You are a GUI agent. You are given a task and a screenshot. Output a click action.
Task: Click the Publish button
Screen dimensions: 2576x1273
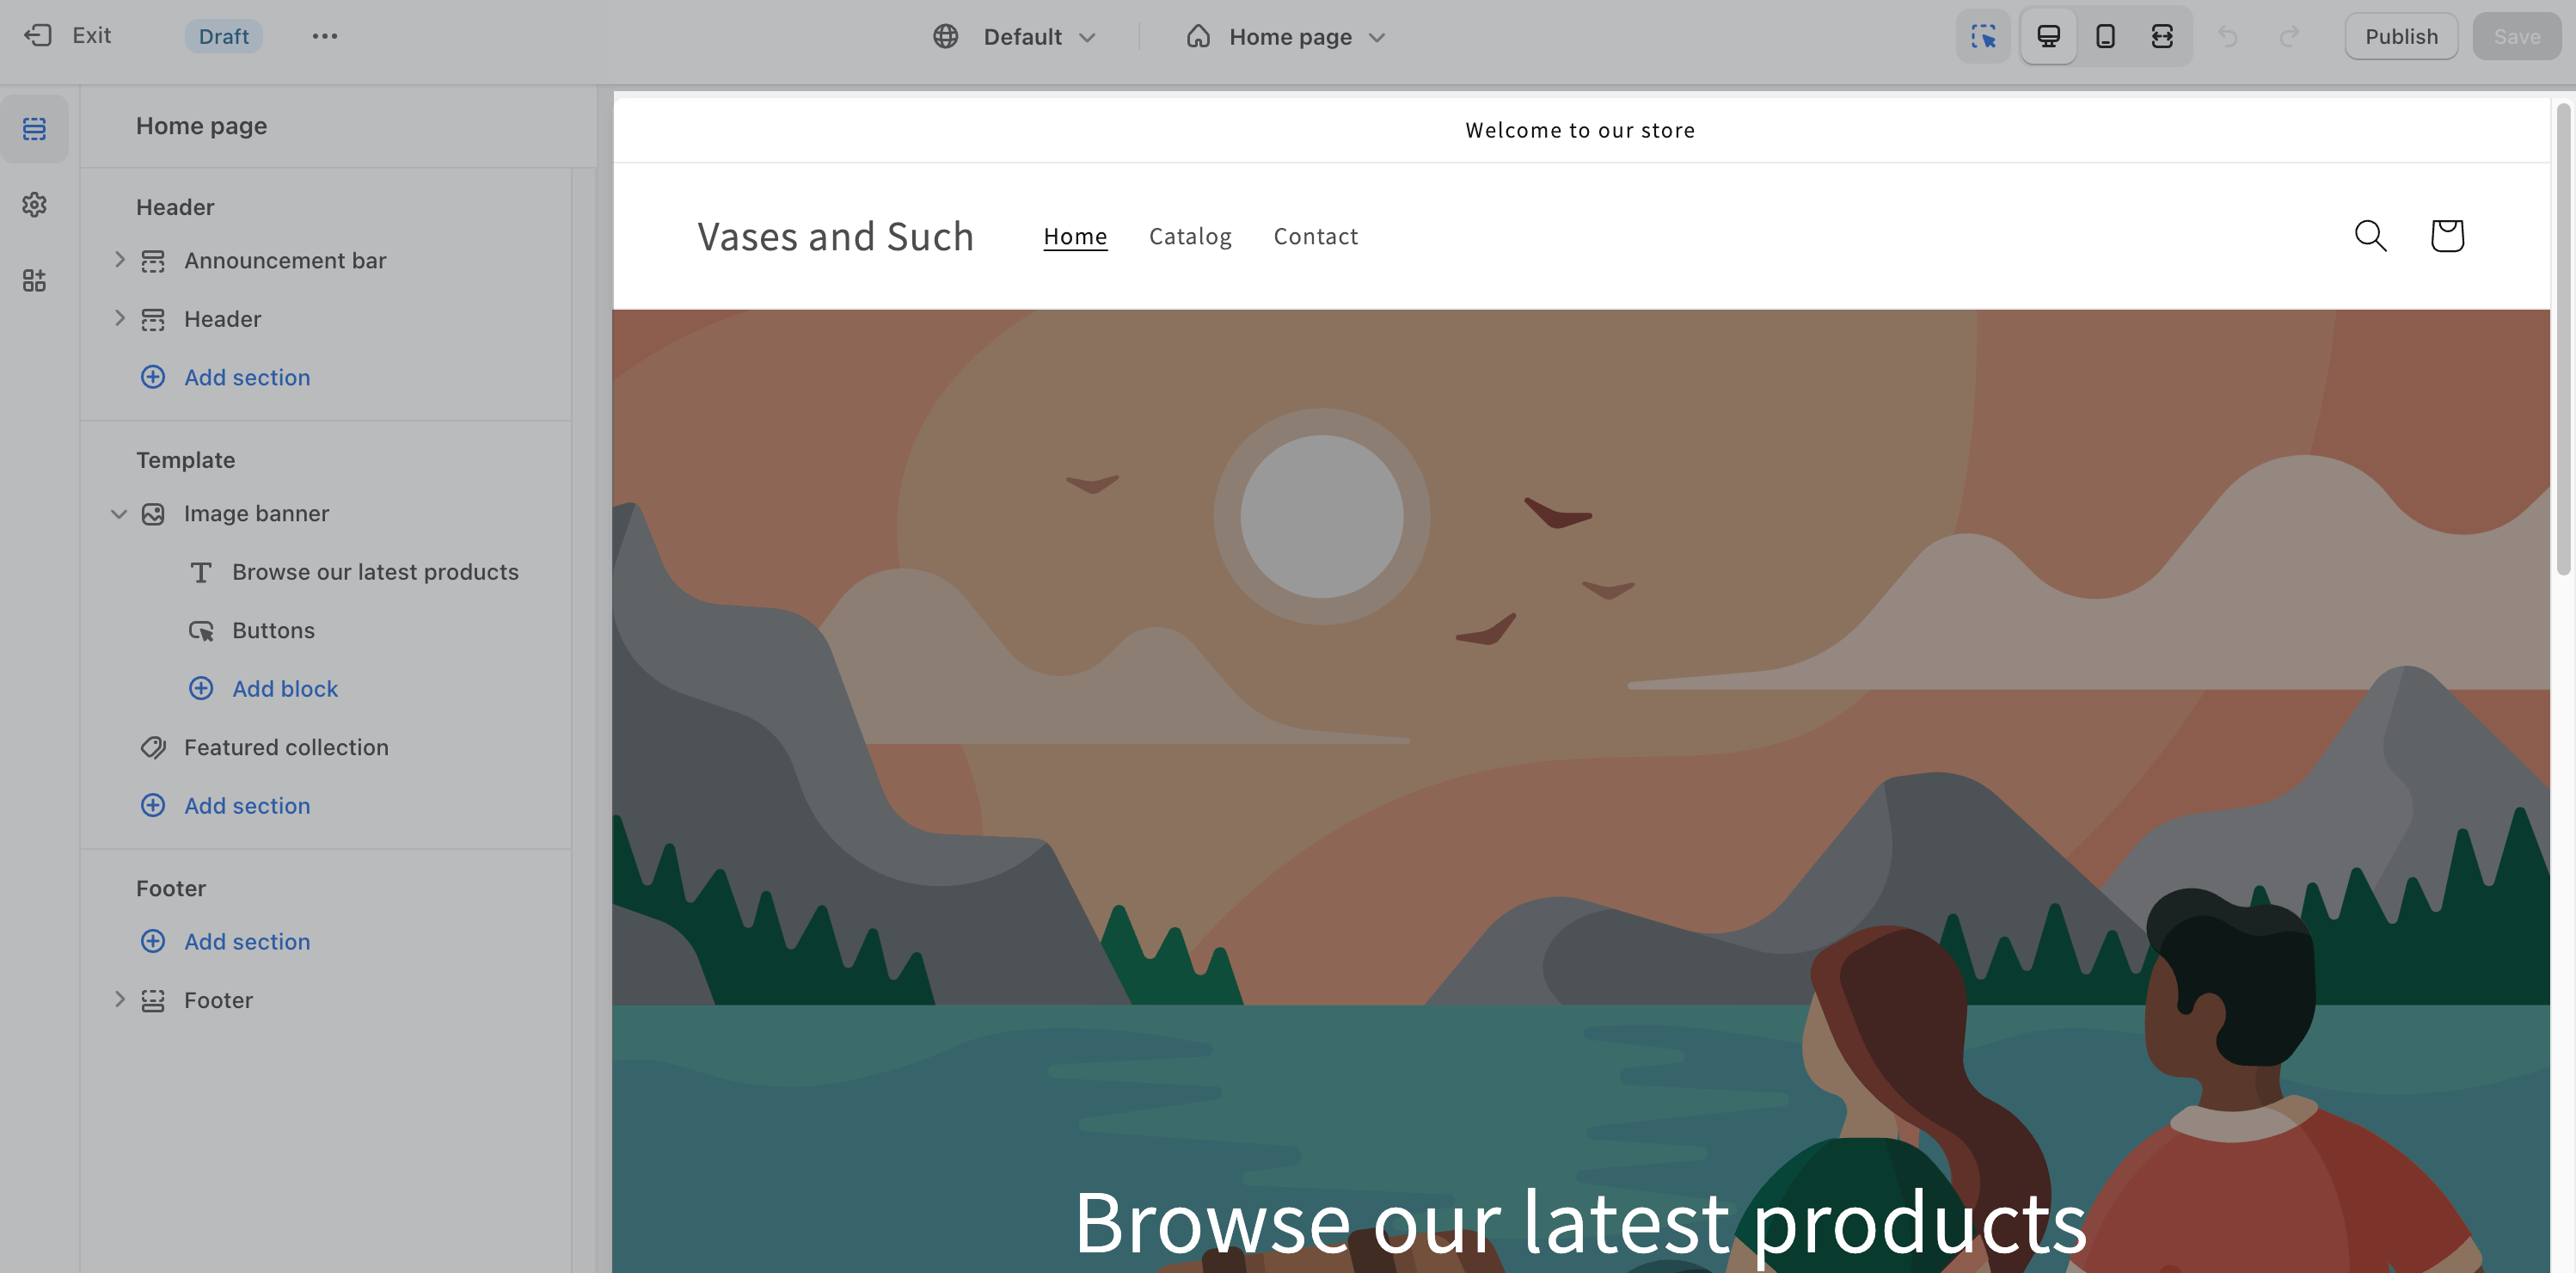coord(2401,37)
